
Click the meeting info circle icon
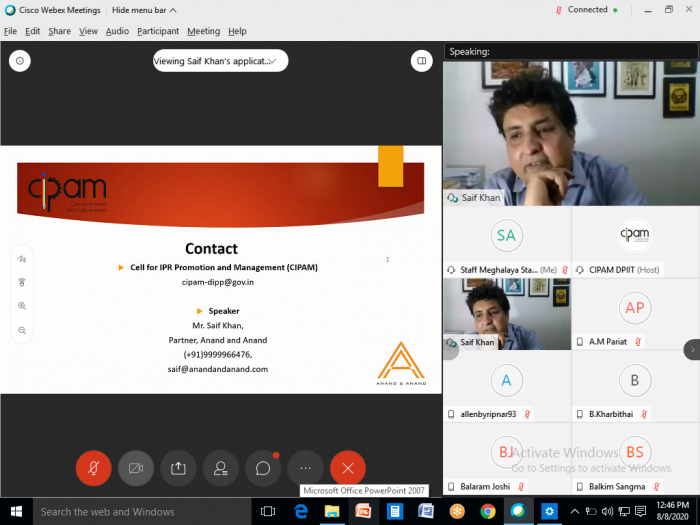click(x=20, y=61)
